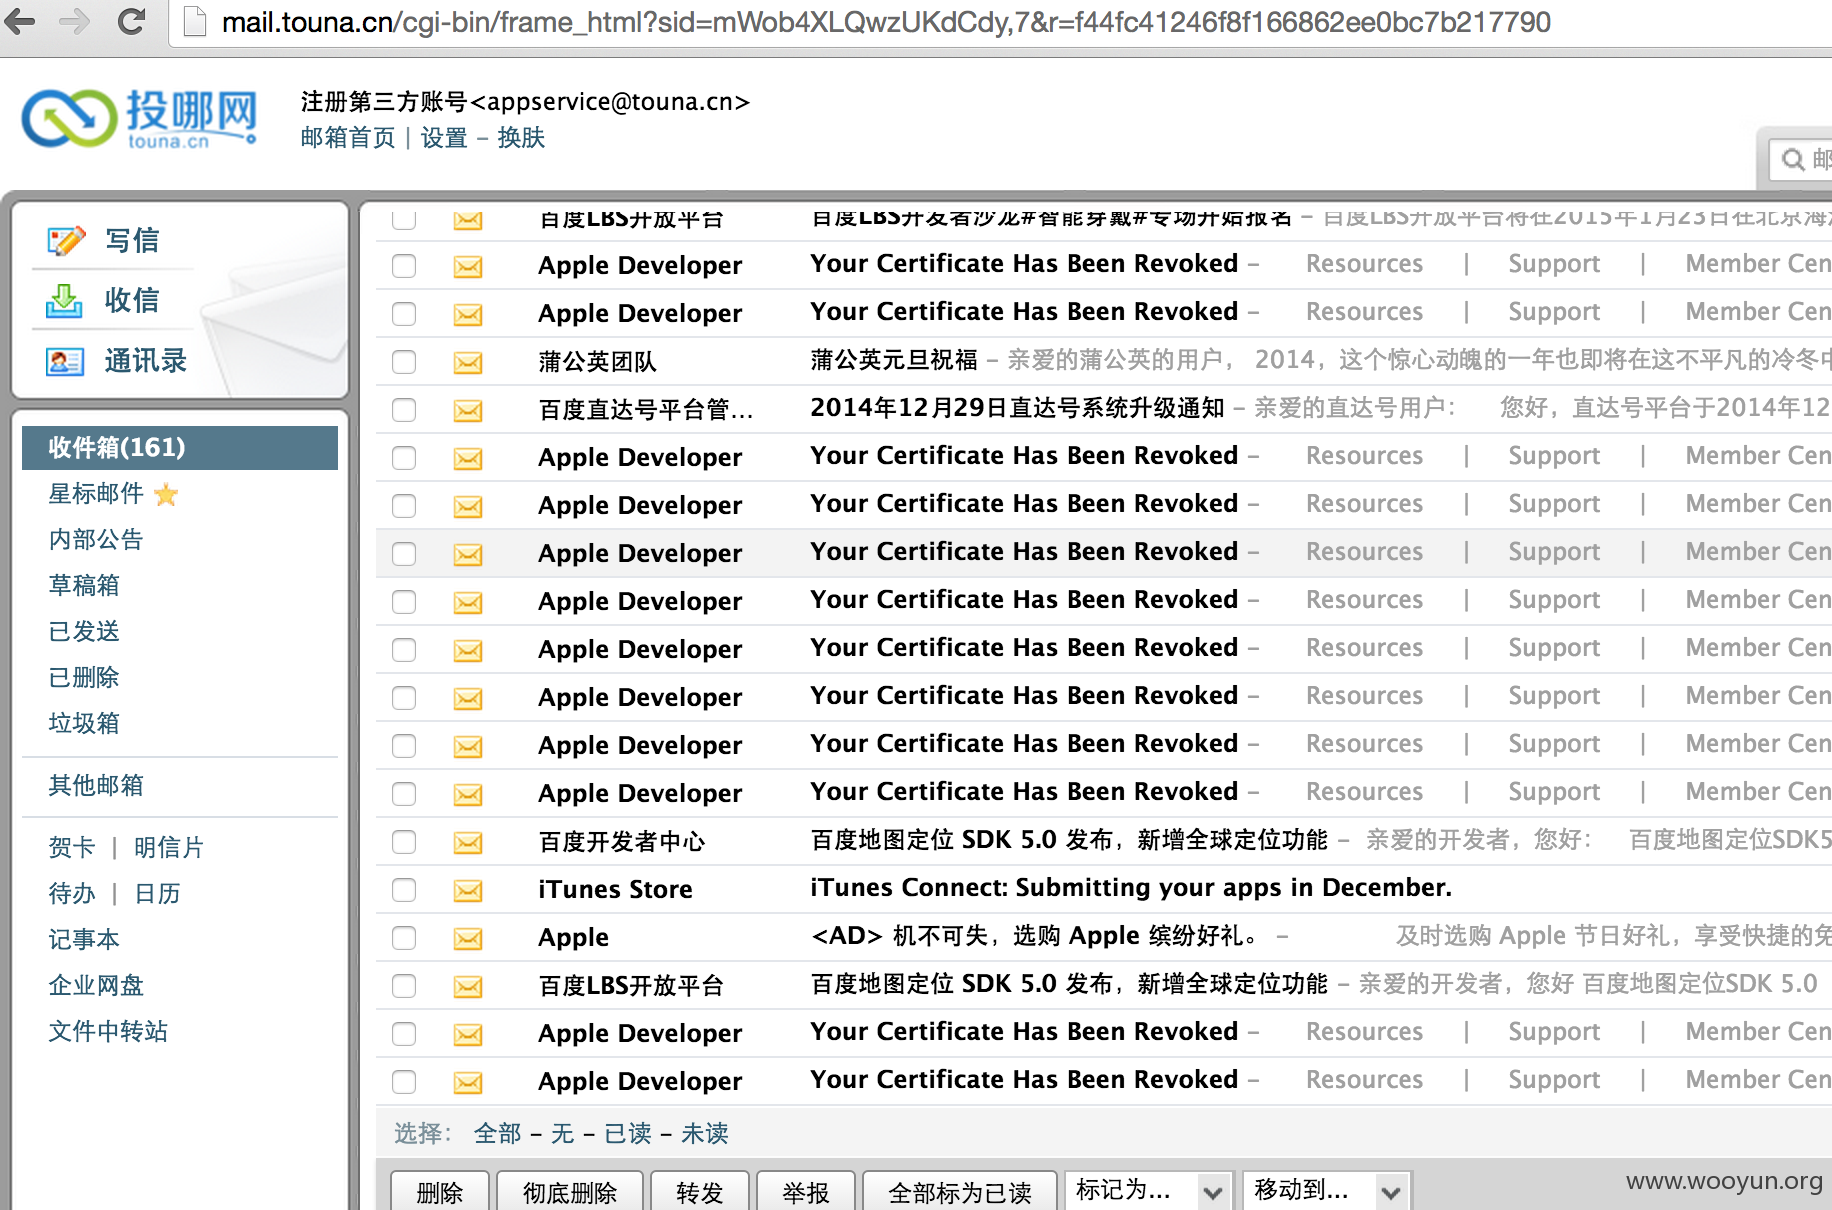Click envelope icon of 百度开发者中心 mail

468,842
